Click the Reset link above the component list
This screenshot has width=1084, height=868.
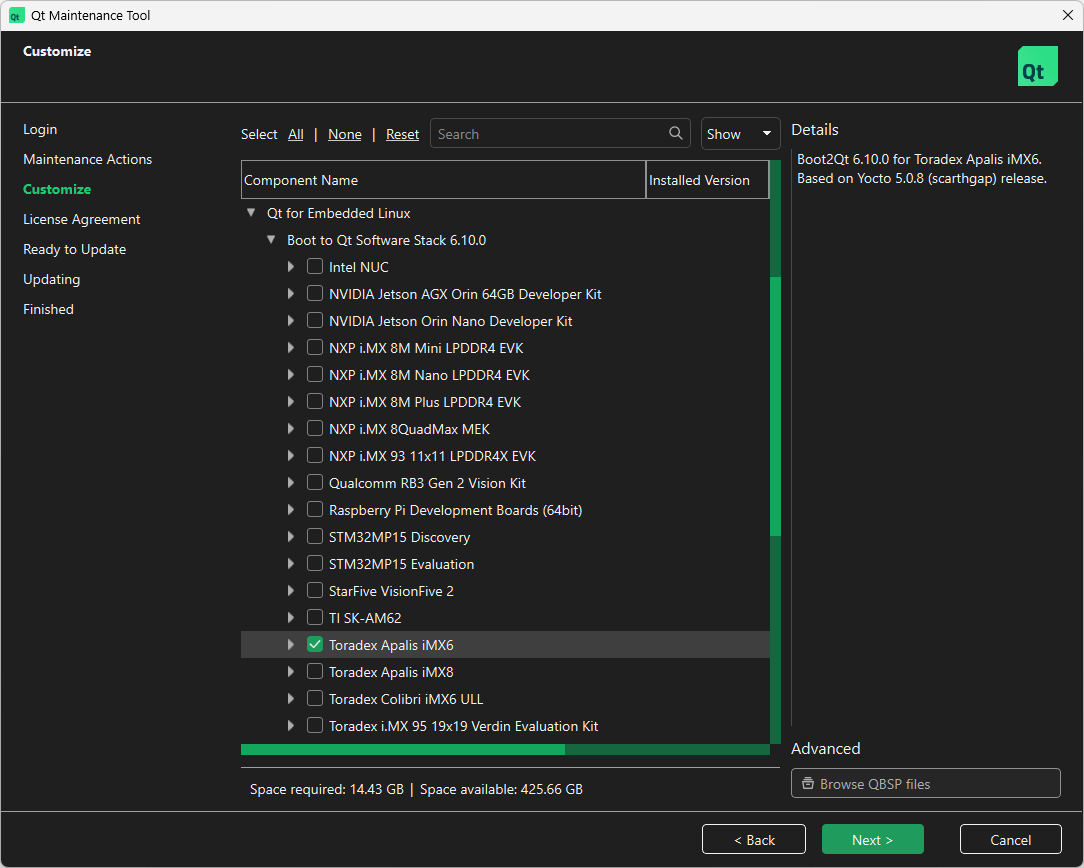pyautogui.click(x=402, y=133)
